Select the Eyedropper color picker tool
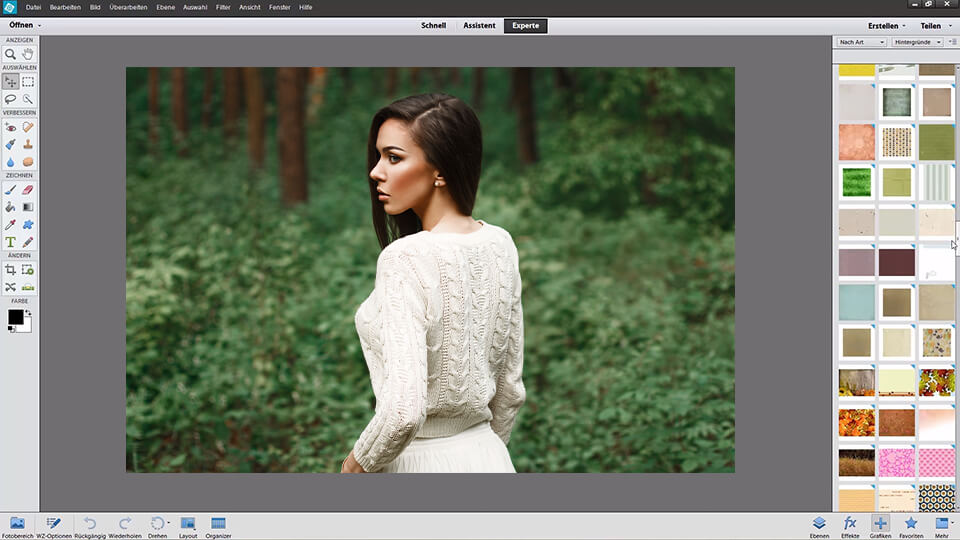The height and width of the screenshot is (540, 960). [x=10, y=225]
